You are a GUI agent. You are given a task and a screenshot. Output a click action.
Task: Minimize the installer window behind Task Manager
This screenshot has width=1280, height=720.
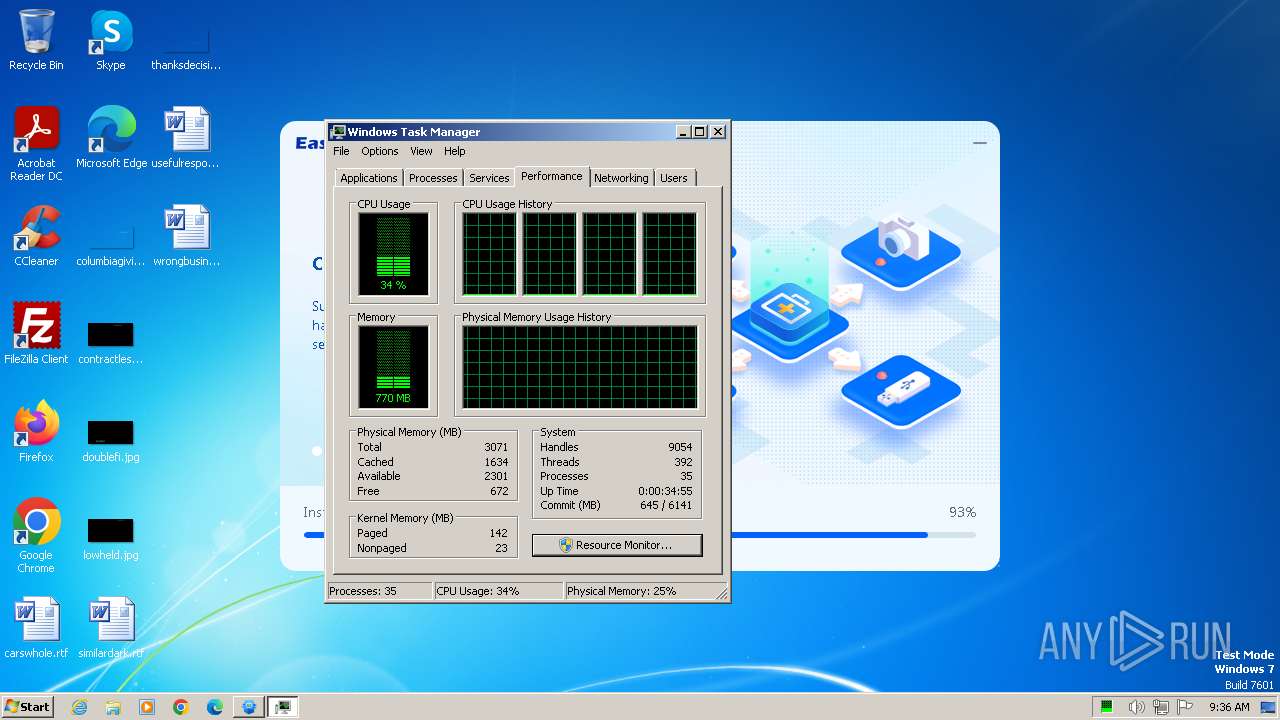click(x=980, y=143)
